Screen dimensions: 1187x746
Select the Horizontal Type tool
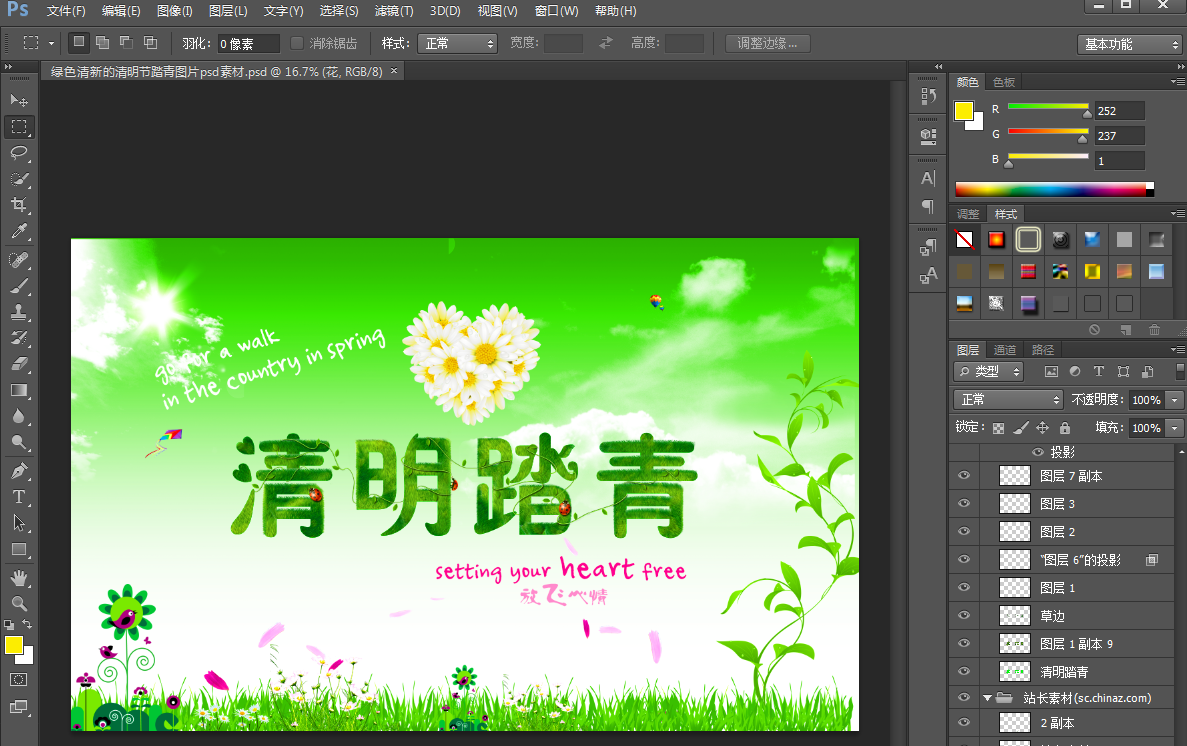pyautogui.click(x=19, y=497)
